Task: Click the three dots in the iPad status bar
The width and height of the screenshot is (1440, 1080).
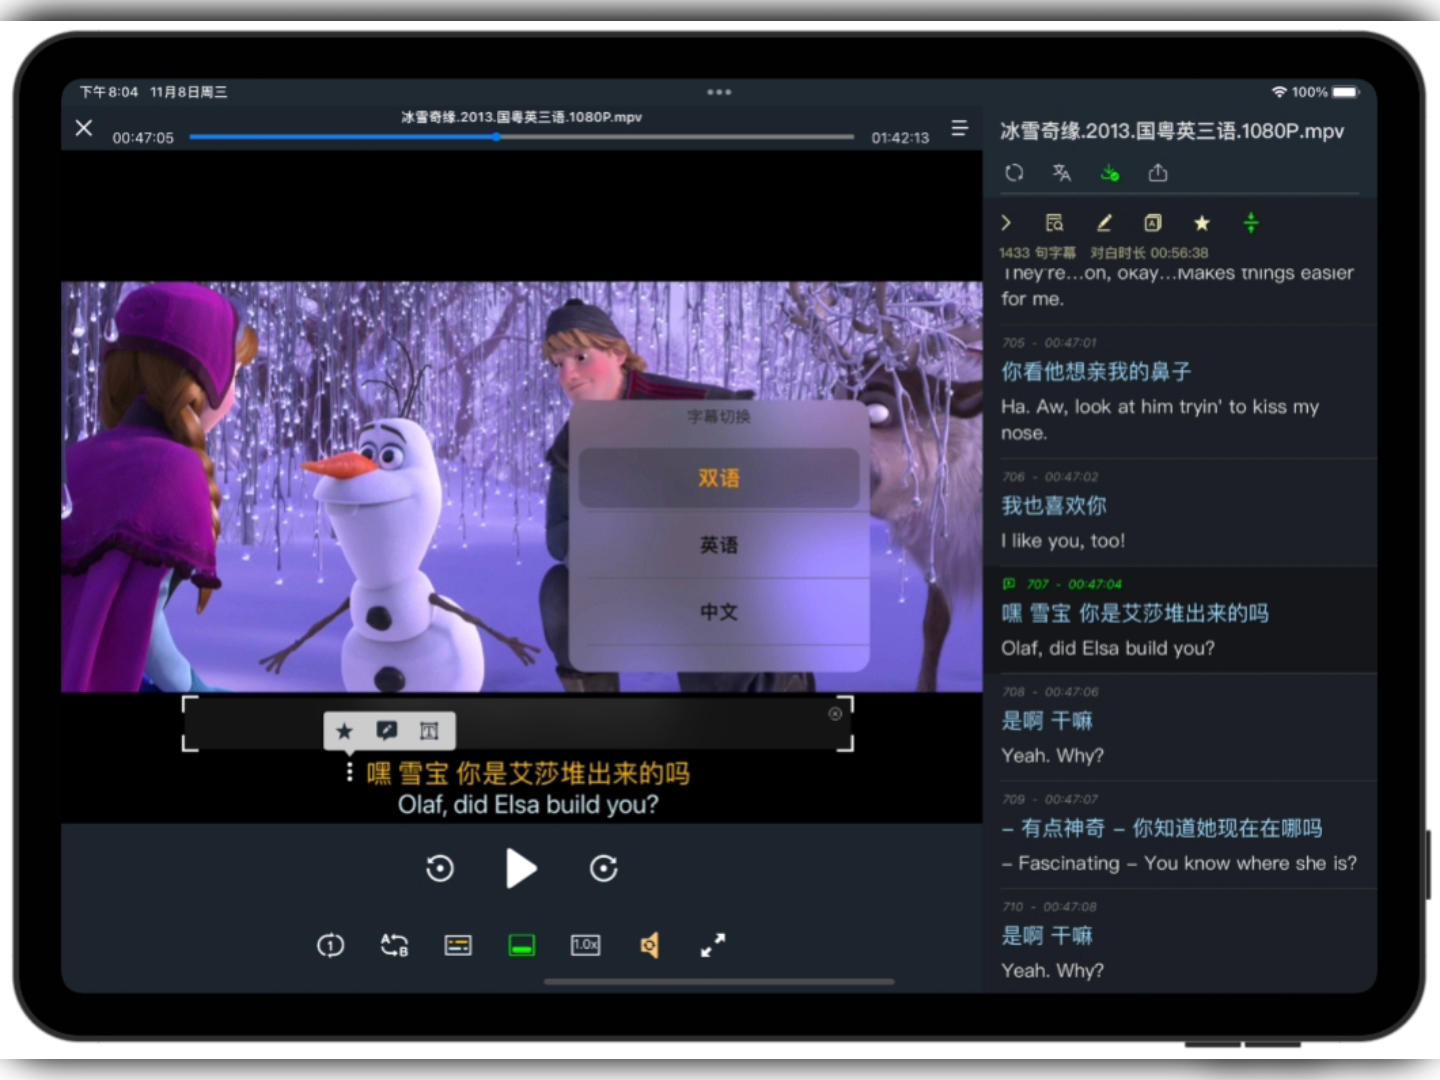Action: pyautogui.click(x=719, y=92)
